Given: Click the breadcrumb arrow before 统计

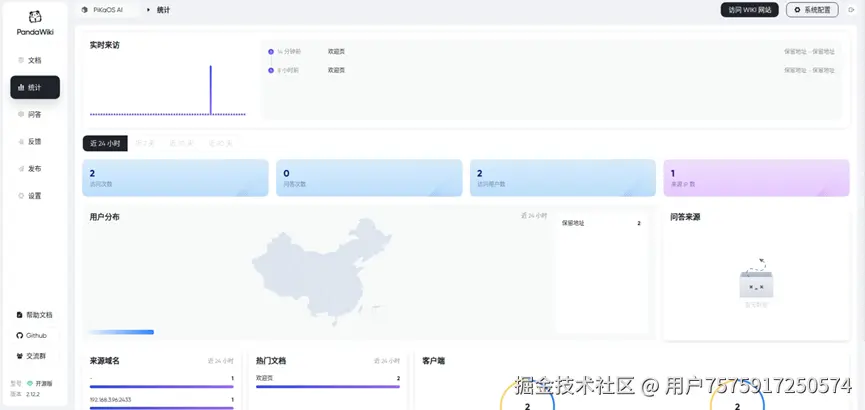Looking at the screenshot, I should tap(148, 10).
